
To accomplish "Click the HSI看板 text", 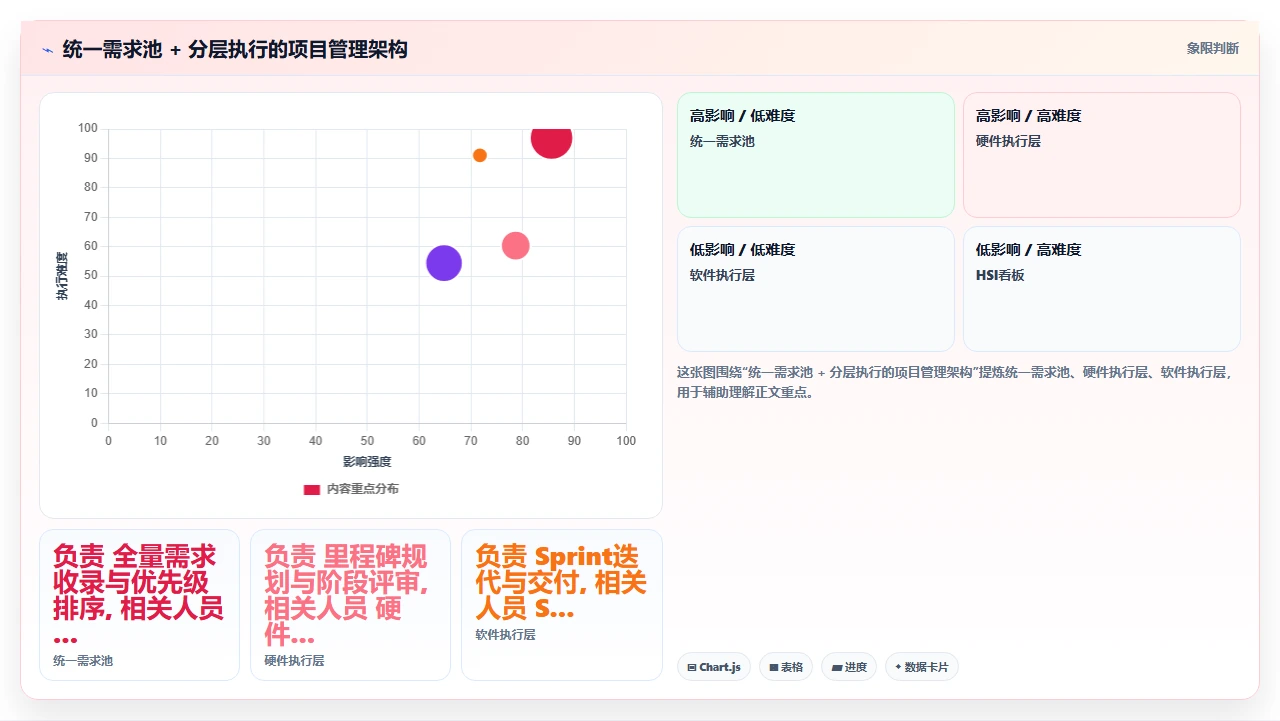I will (1000, 275).
